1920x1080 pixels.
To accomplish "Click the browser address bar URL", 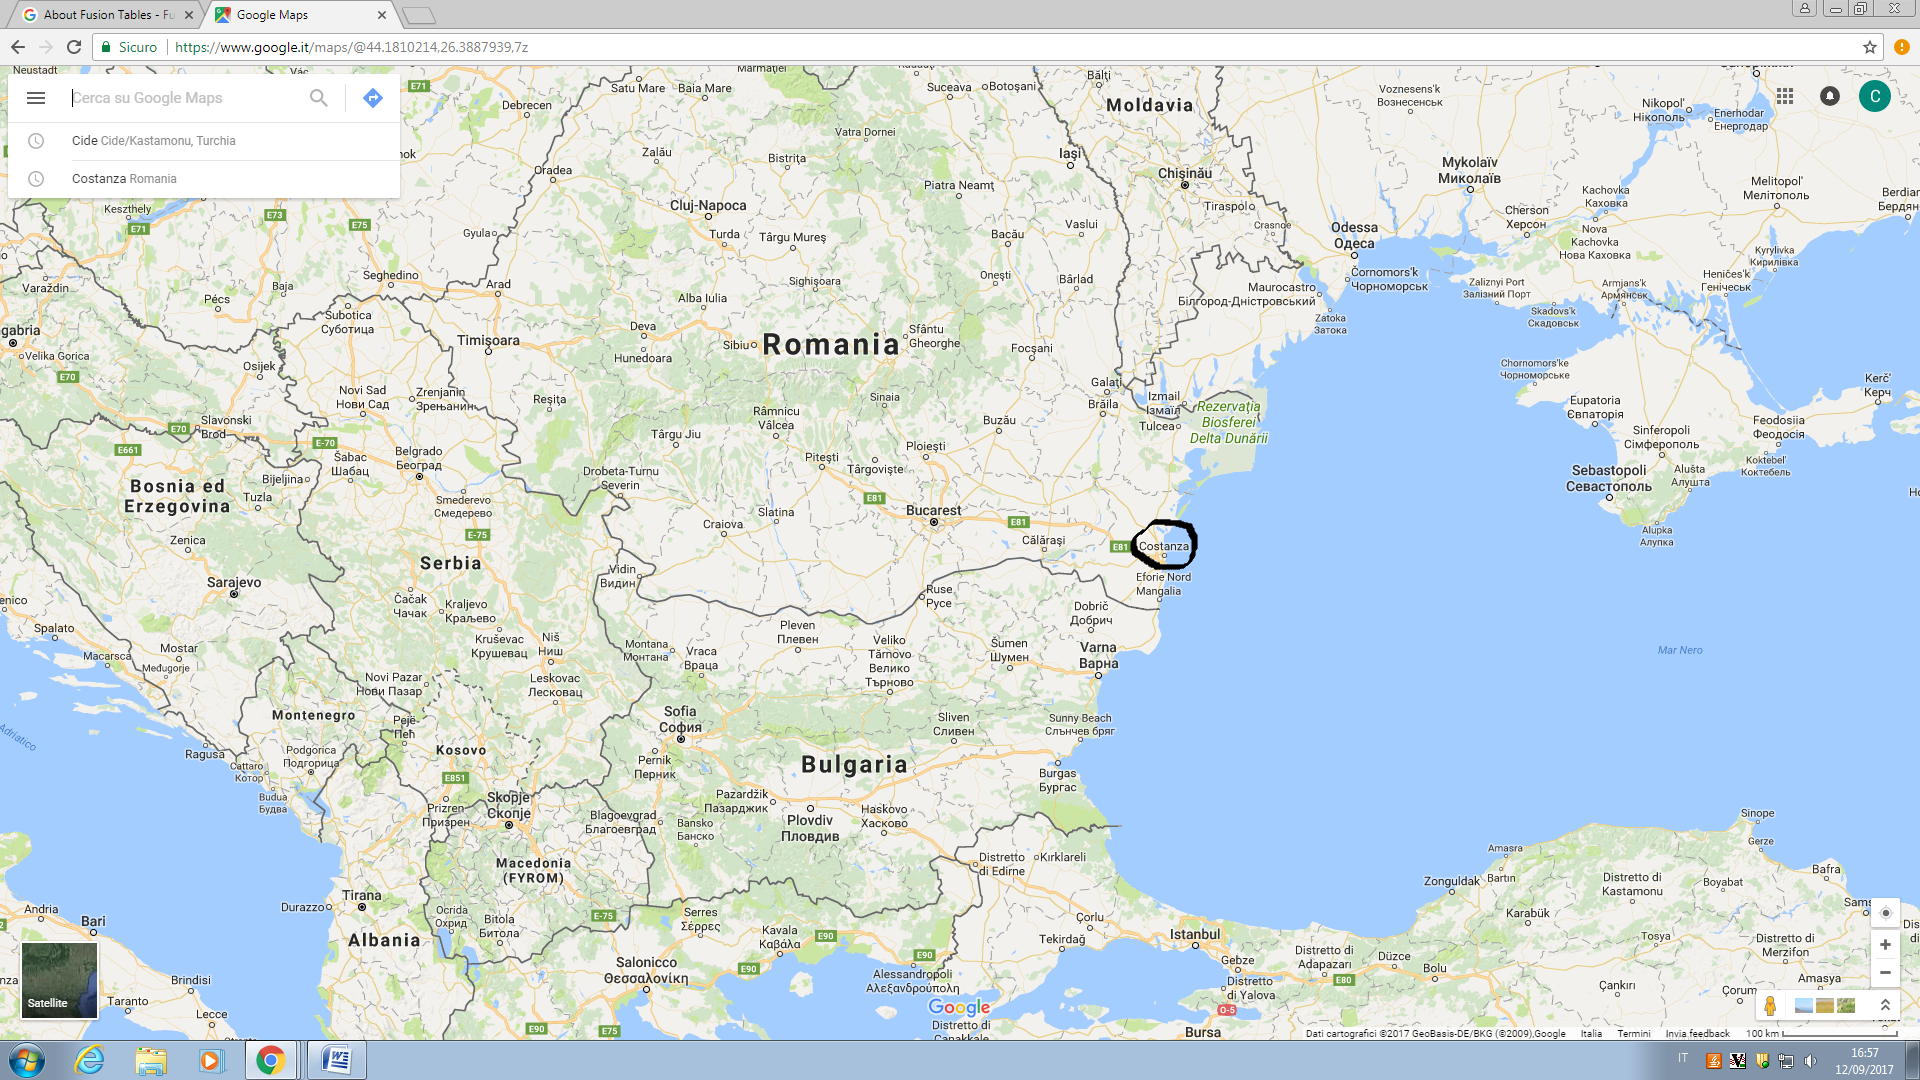I will [351, 47].
